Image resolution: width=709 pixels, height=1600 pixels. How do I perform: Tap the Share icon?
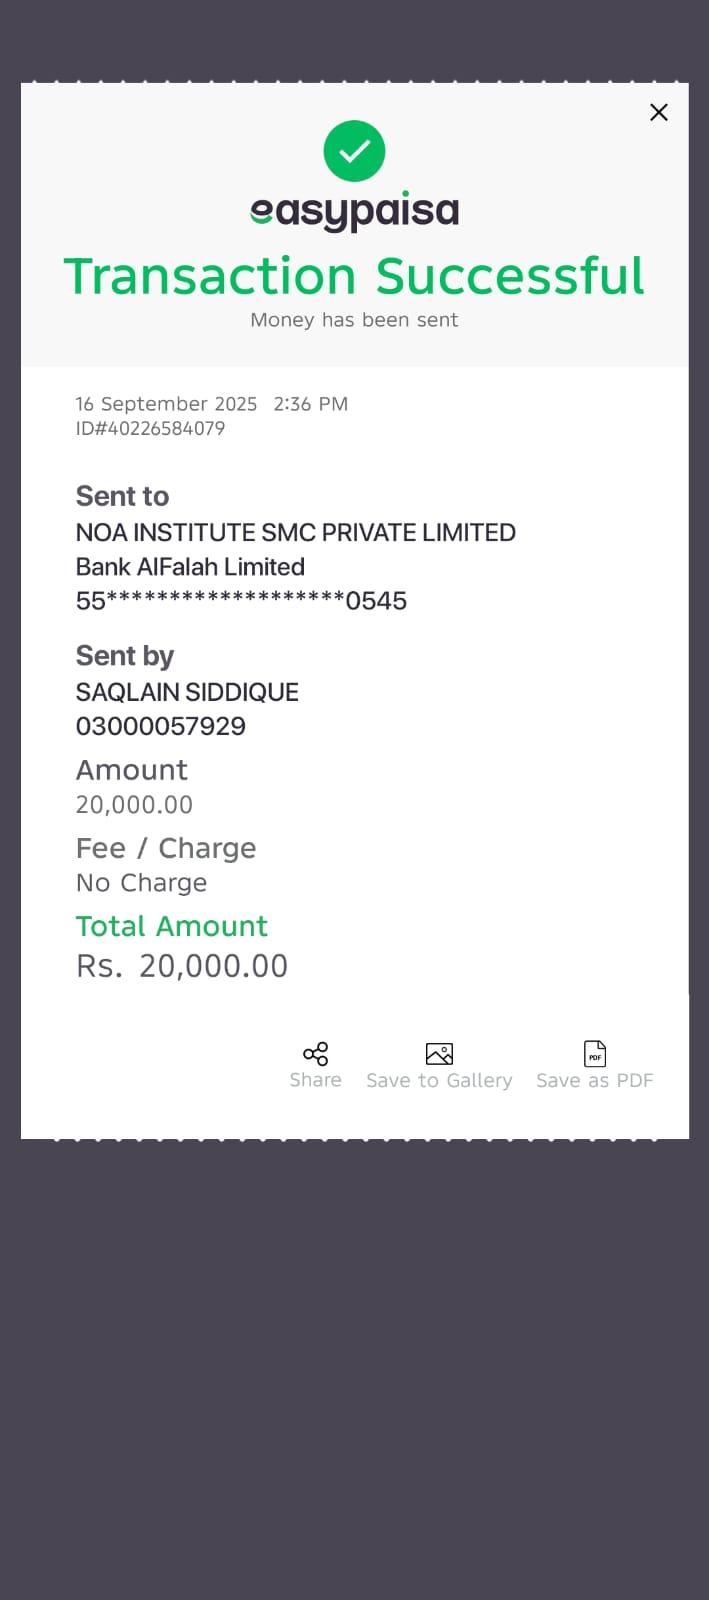coord(315,1054)
